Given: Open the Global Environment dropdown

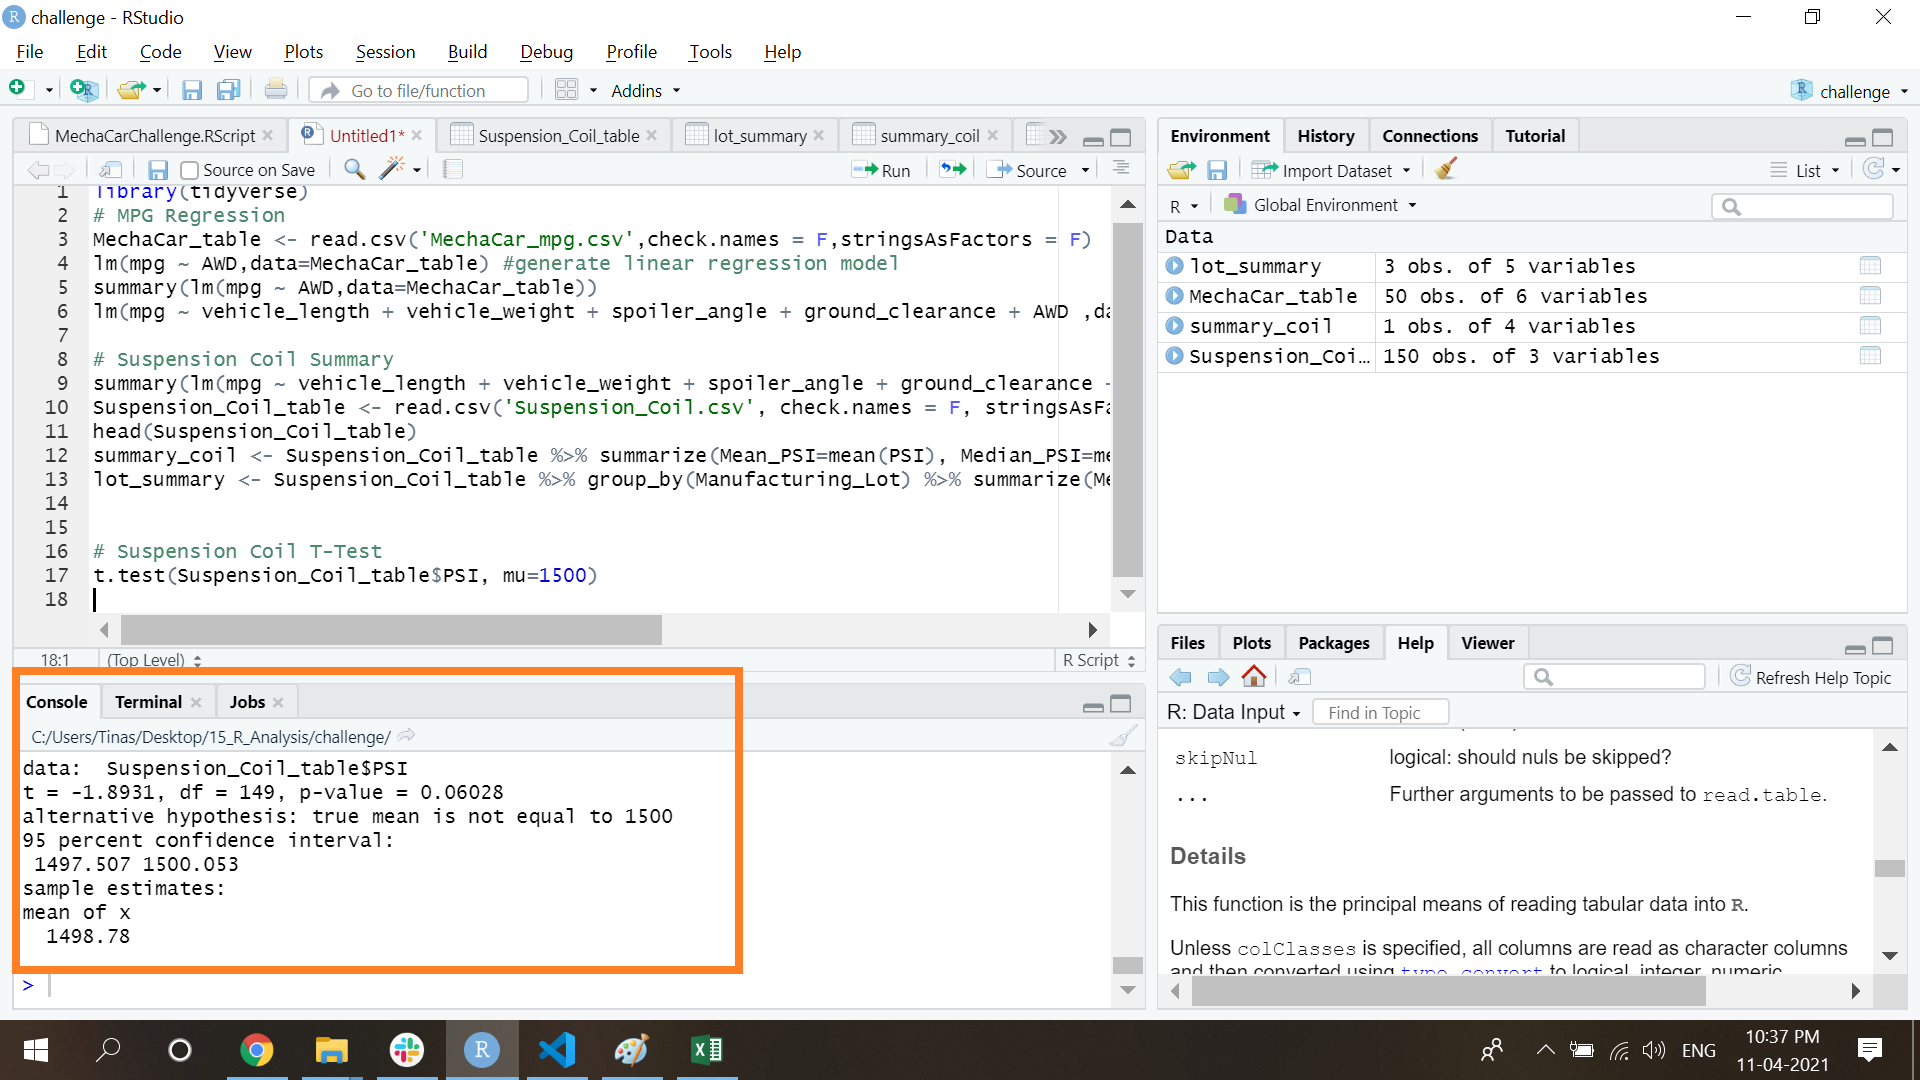Looking at the screenshot, I should pos(1320,205).
